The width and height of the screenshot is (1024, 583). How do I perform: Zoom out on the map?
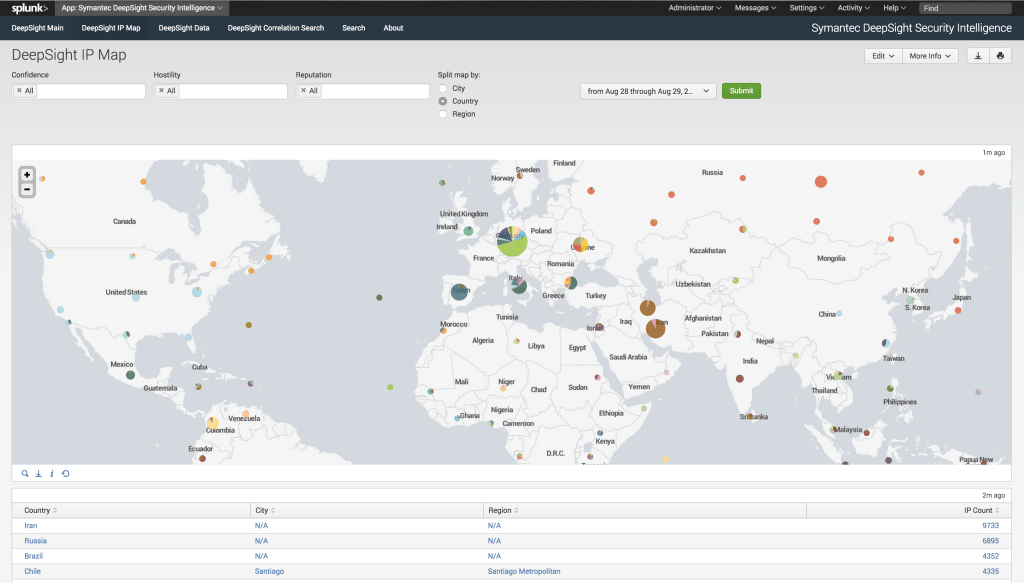pos(27,189)
